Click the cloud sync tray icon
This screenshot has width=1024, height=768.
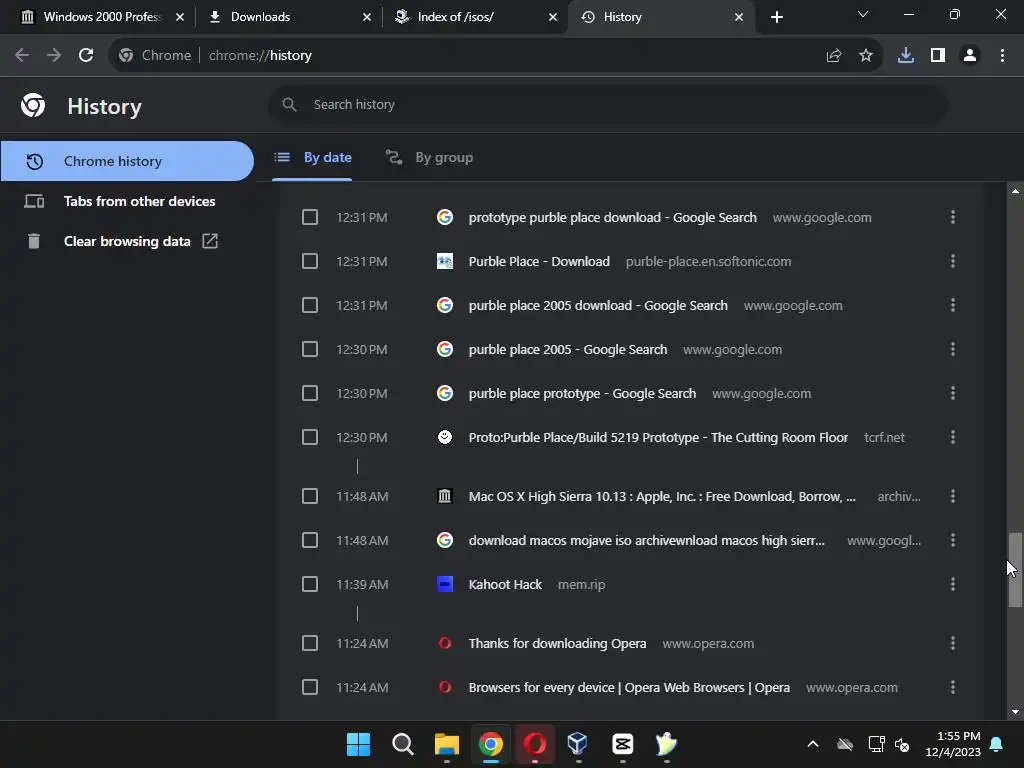844,744
